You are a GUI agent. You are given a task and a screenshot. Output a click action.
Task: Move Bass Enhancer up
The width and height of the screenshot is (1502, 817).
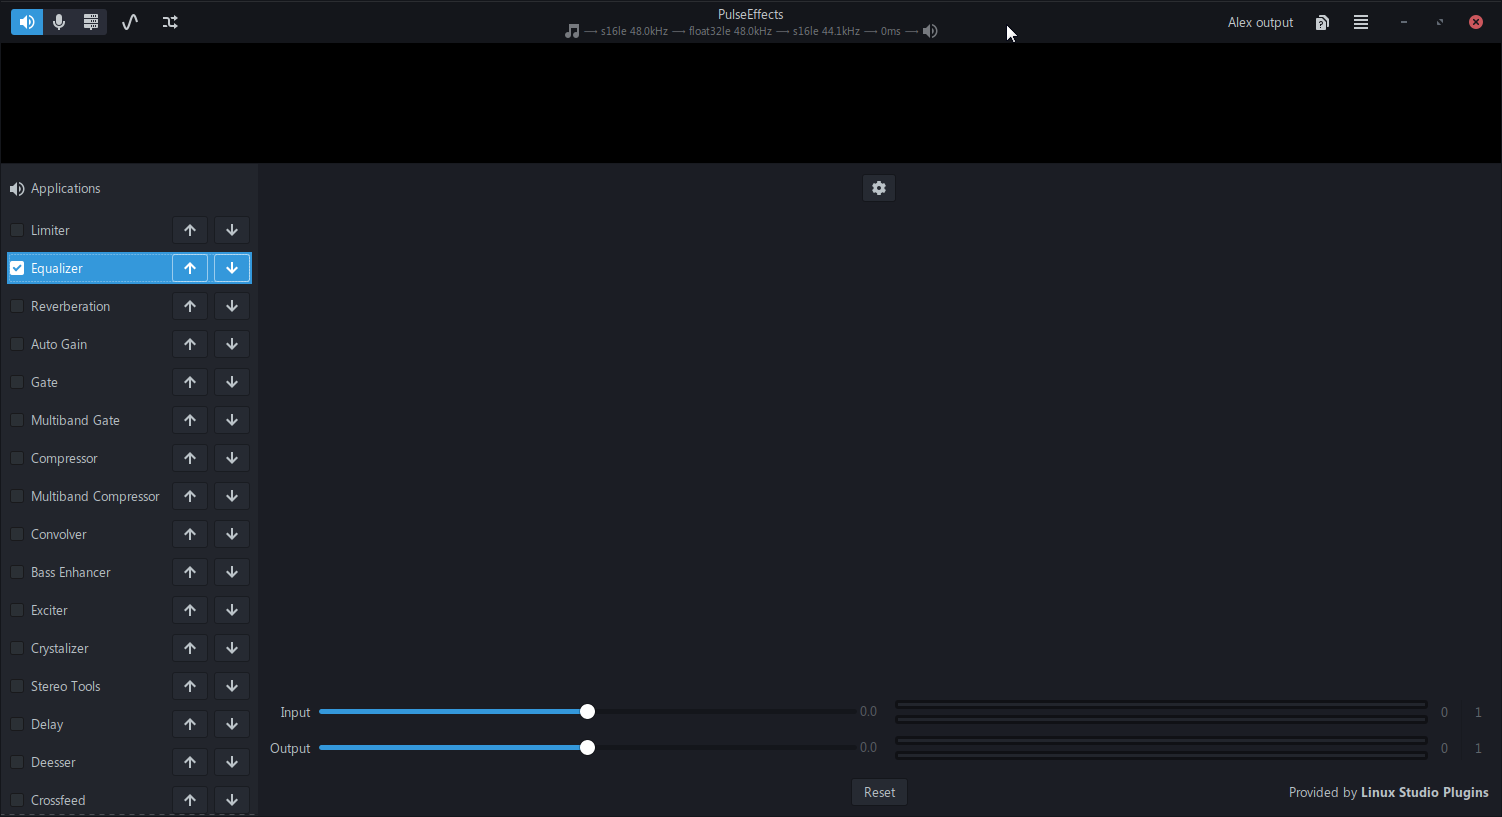click(x=190, y=572)
